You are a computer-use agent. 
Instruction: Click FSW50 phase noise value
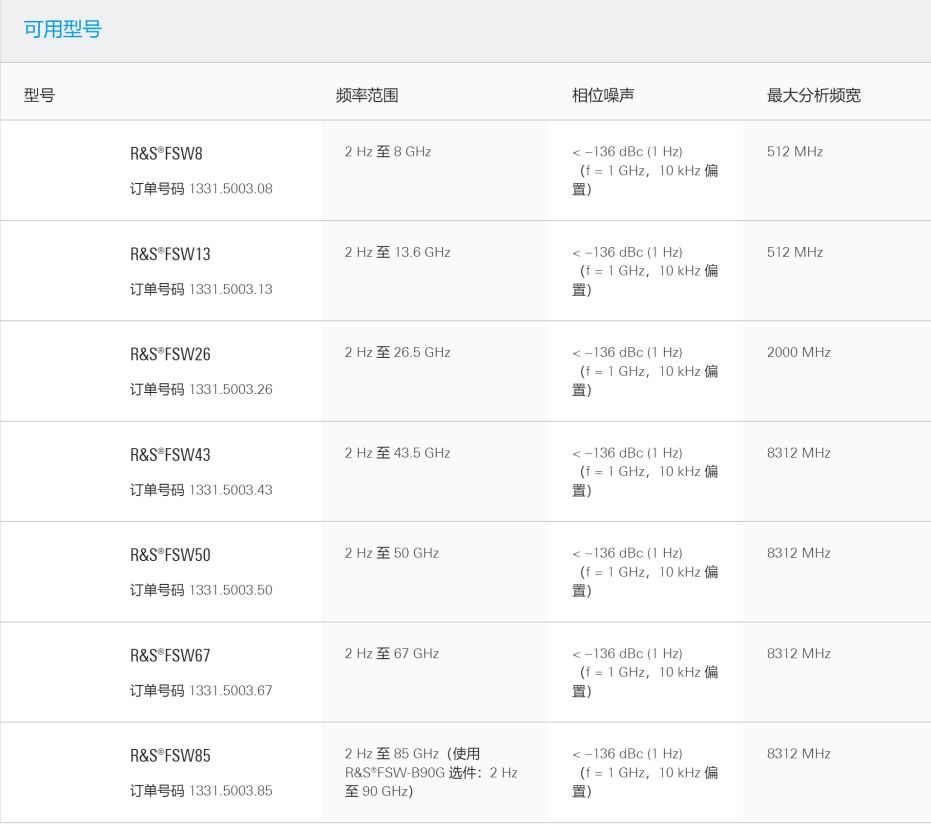coord(645,572)
